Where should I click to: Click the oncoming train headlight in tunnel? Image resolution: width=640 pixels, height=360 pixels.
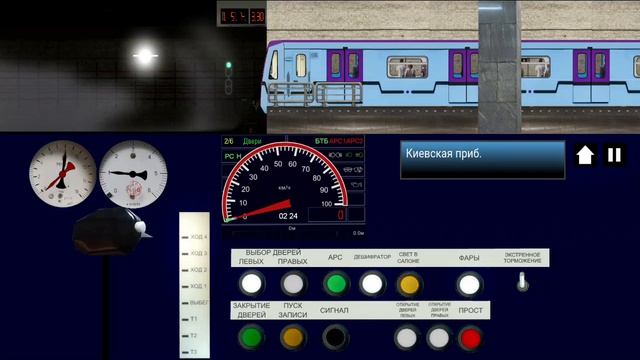pos(144,56)
